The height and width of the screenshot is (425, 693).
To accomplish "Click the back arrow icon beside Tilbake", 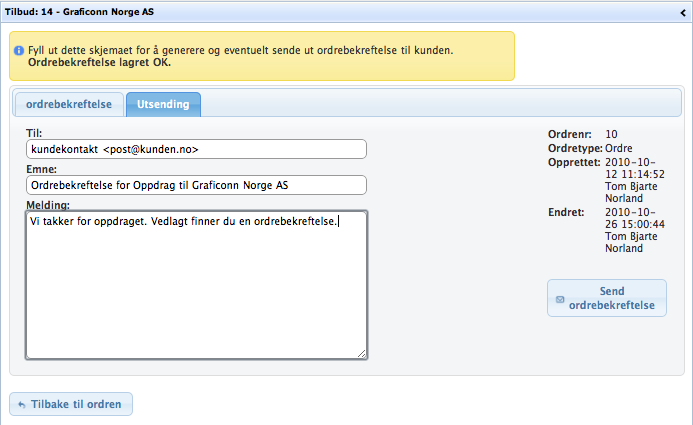I will point(22,405).
